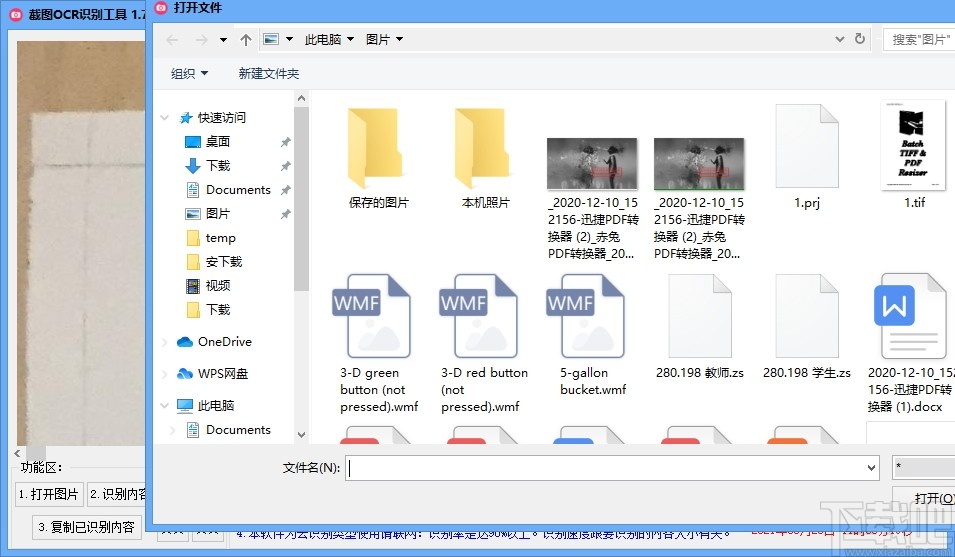
Task: Click navigation pane scroll up arrow
Action: coord(301,98)
